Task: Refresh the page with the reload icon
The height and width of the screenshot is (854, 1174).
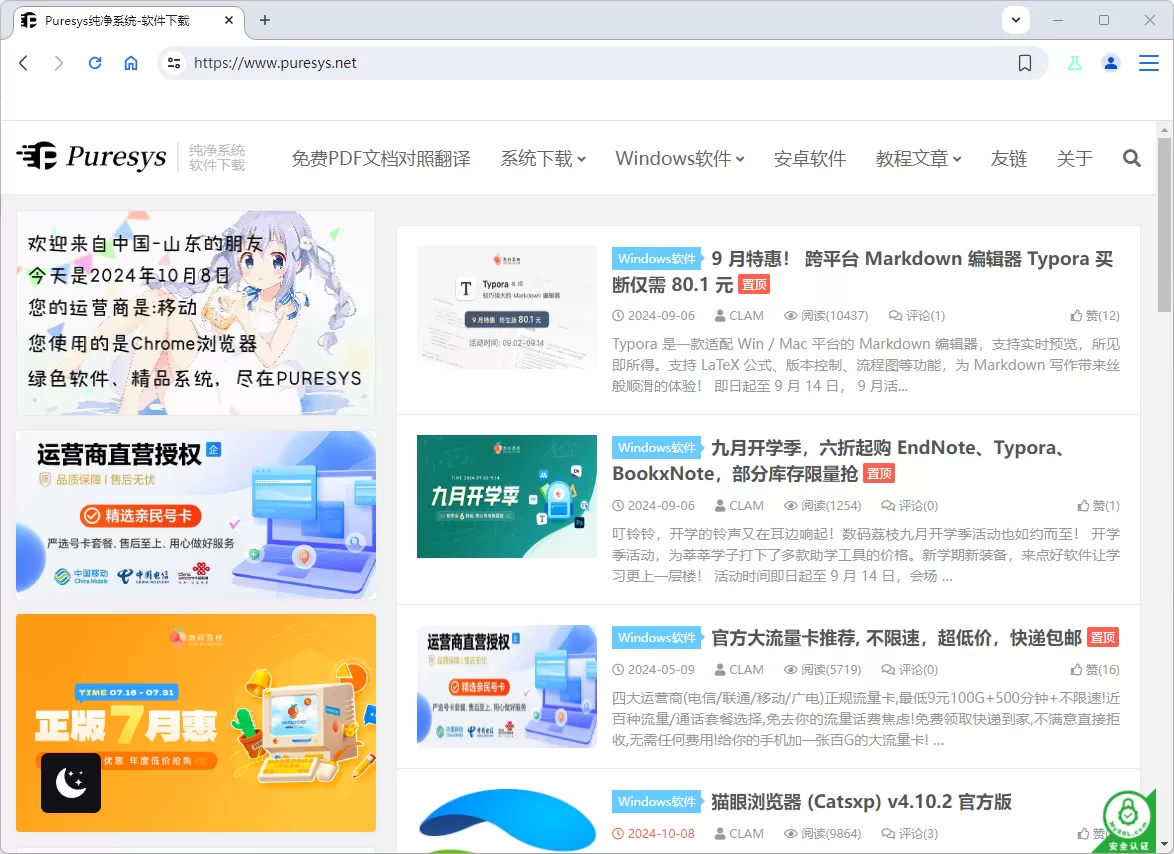Action: click(95, 62)
